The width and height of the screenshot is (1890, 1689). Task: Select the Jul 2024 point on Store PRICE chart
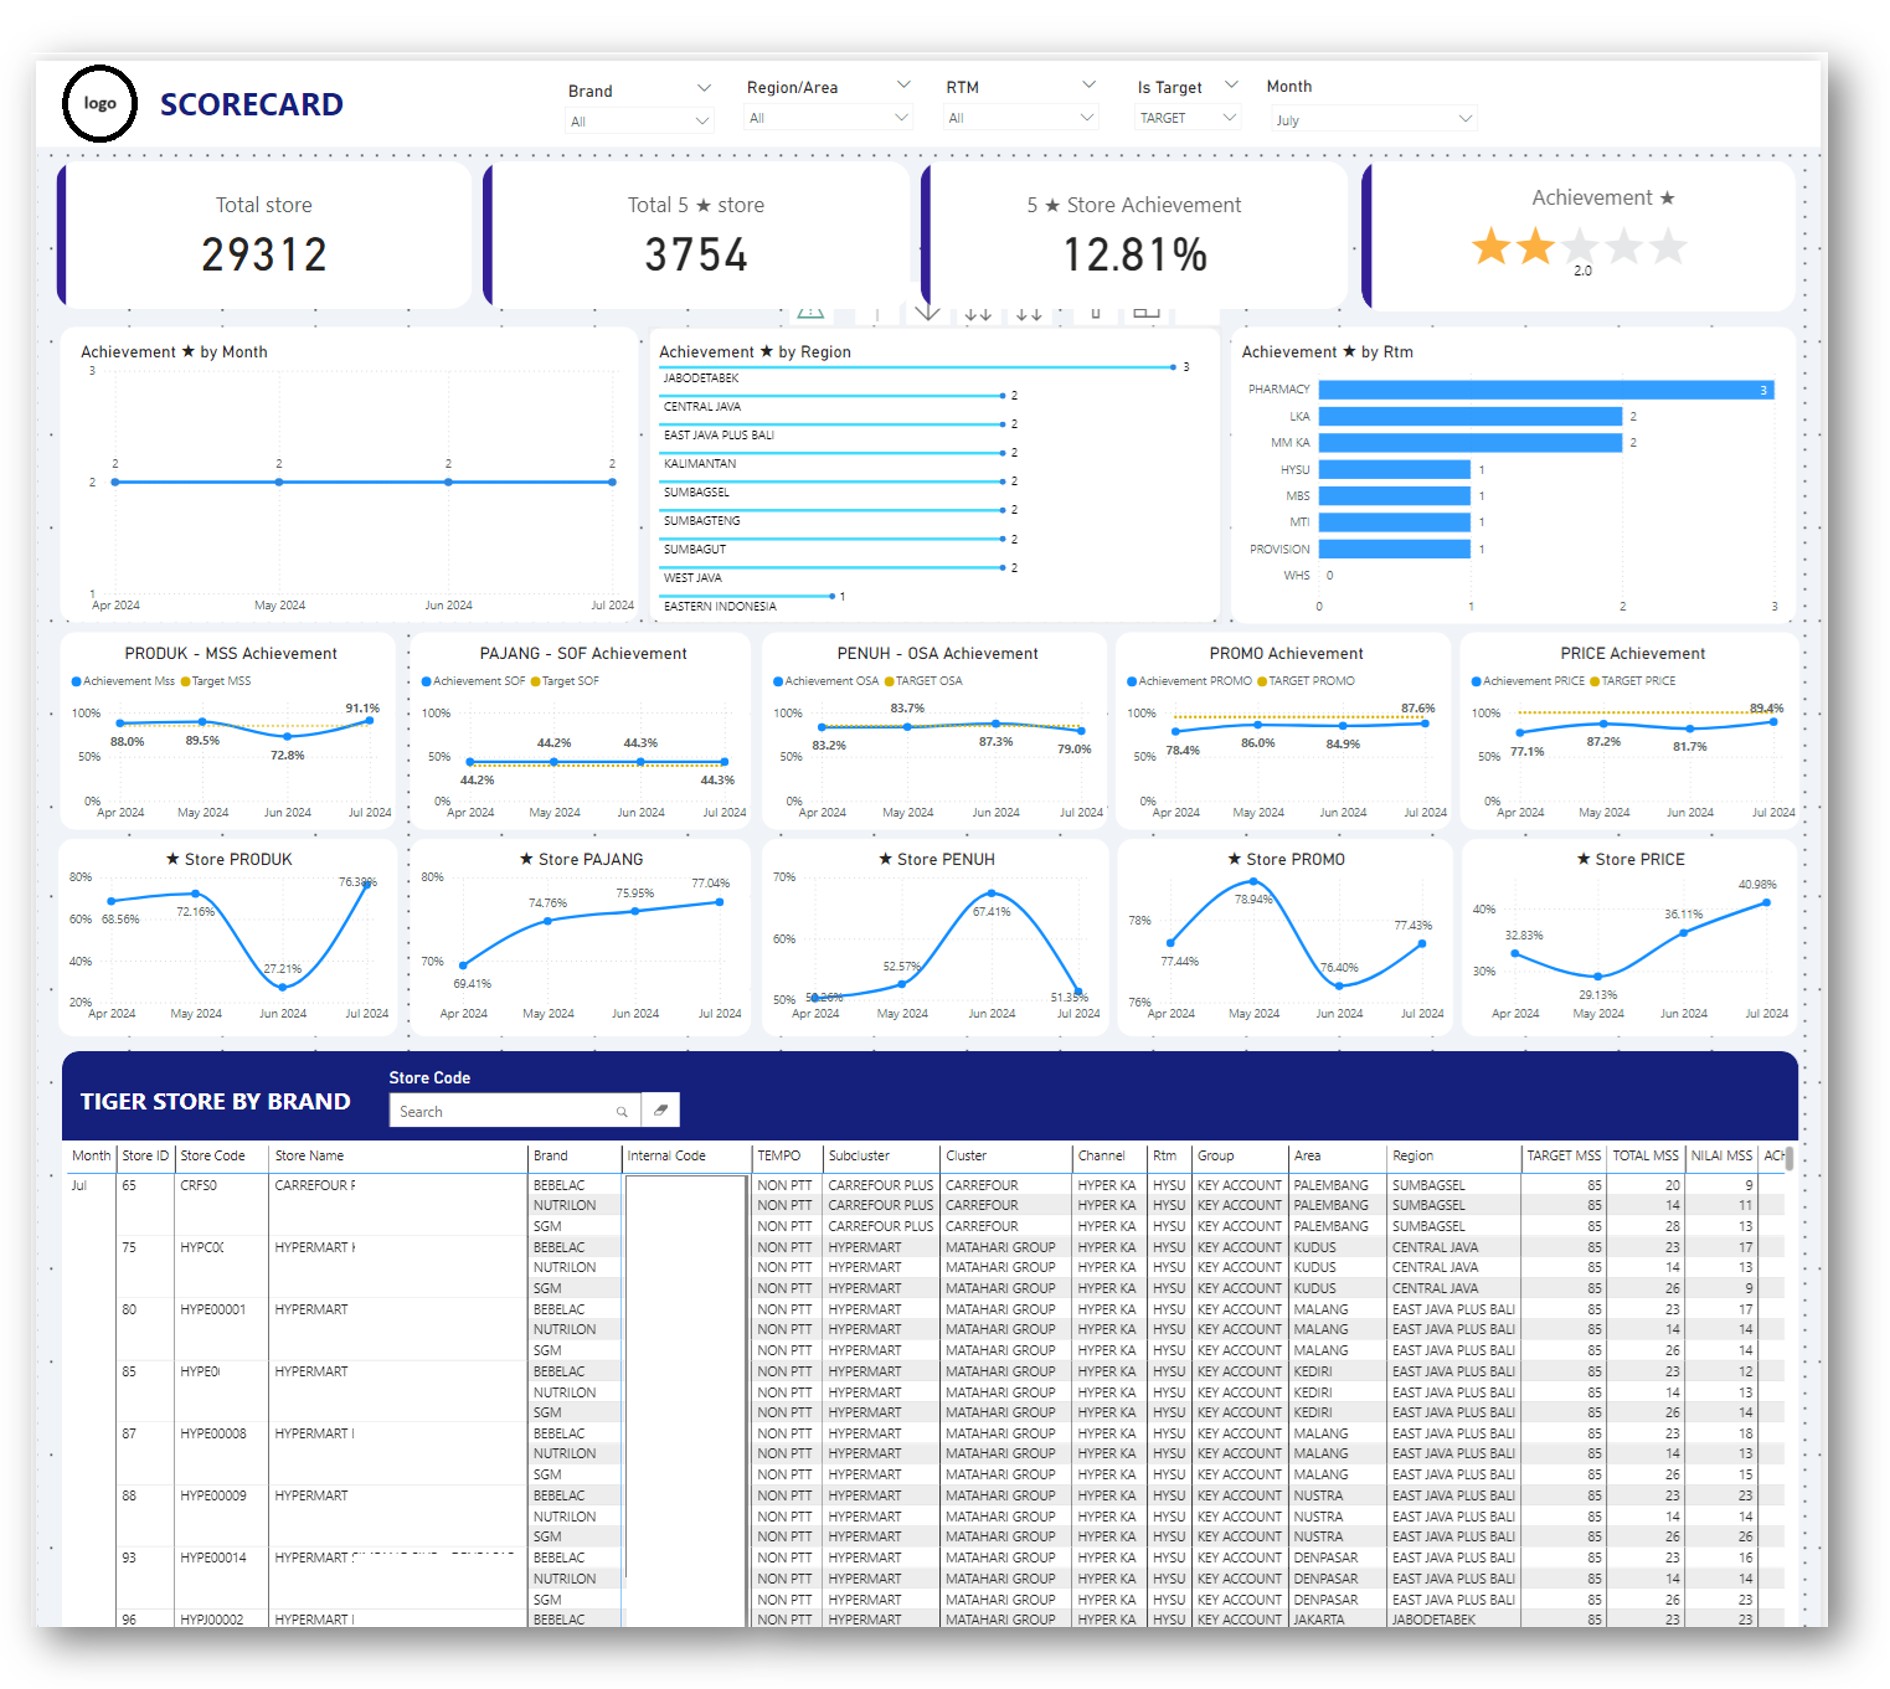pyautogui.click(x=1766, y=903)
